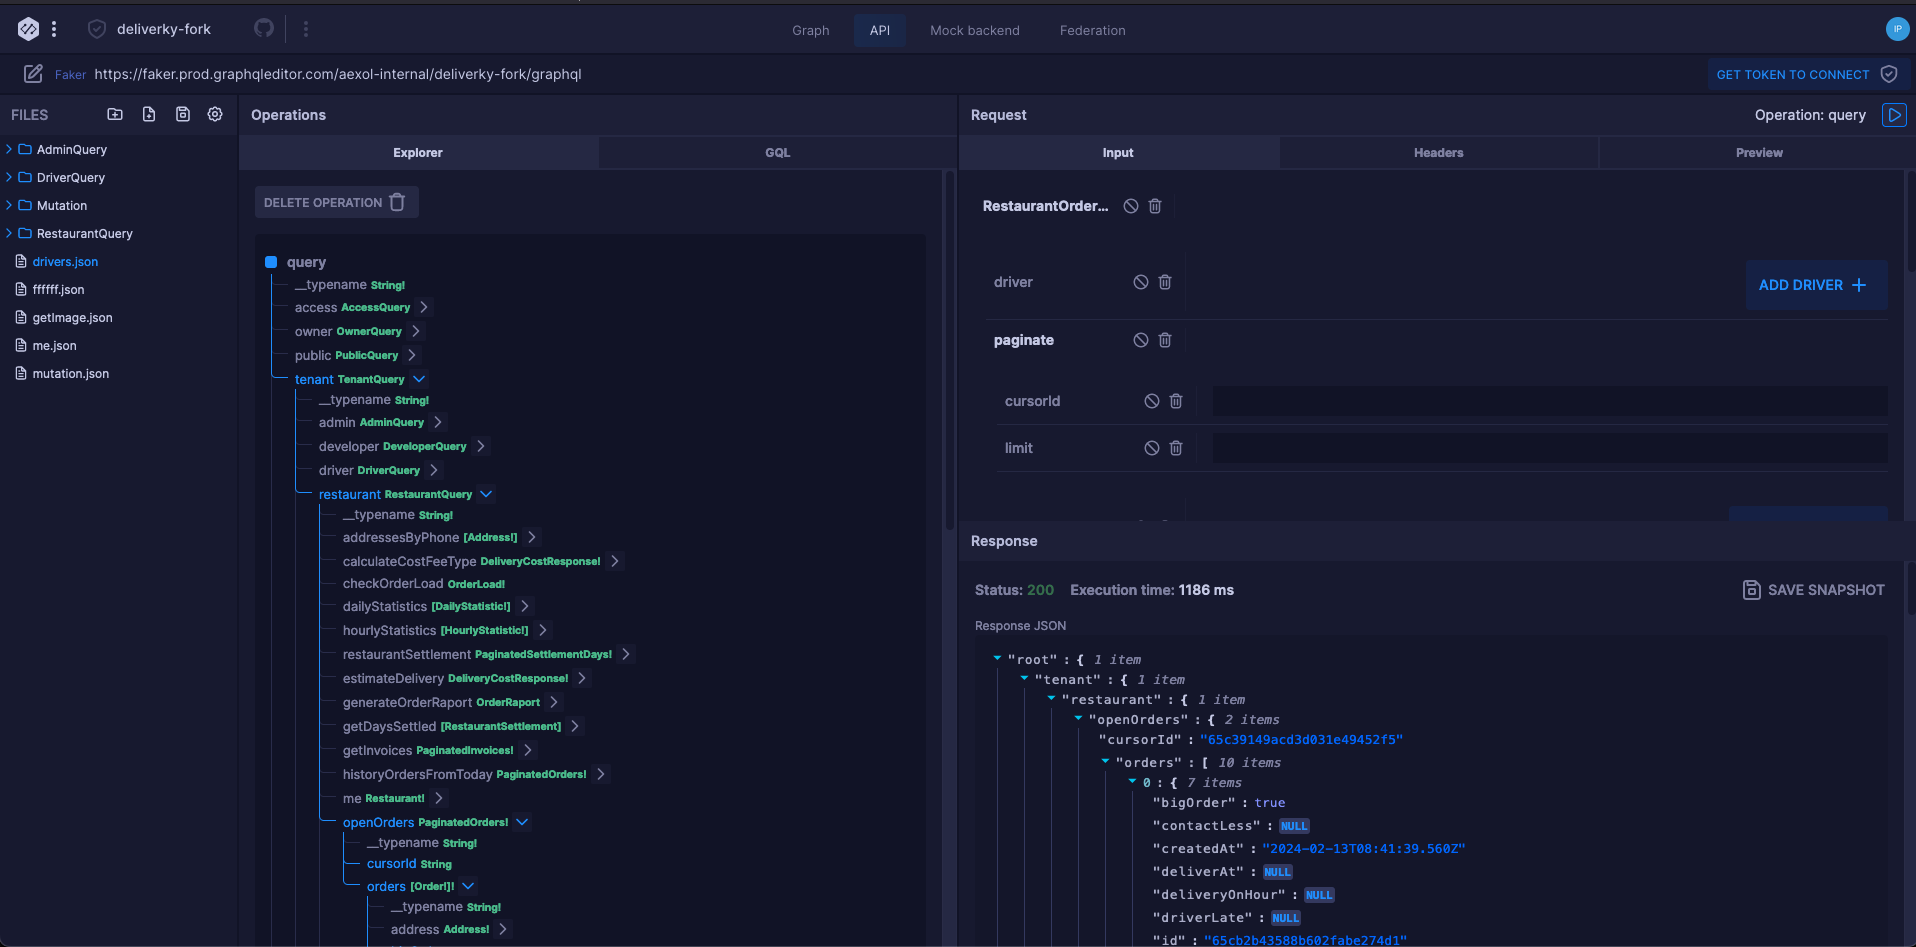Collapse the restaurant RestaurantQuery node

pos(486,494)
